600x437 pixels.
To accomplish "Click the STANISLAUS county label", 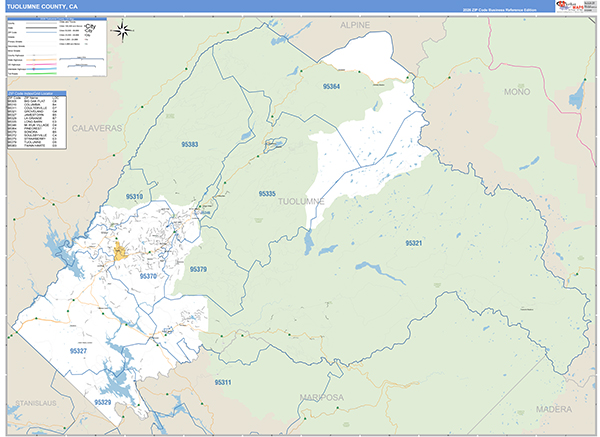I will click(36, 403).
